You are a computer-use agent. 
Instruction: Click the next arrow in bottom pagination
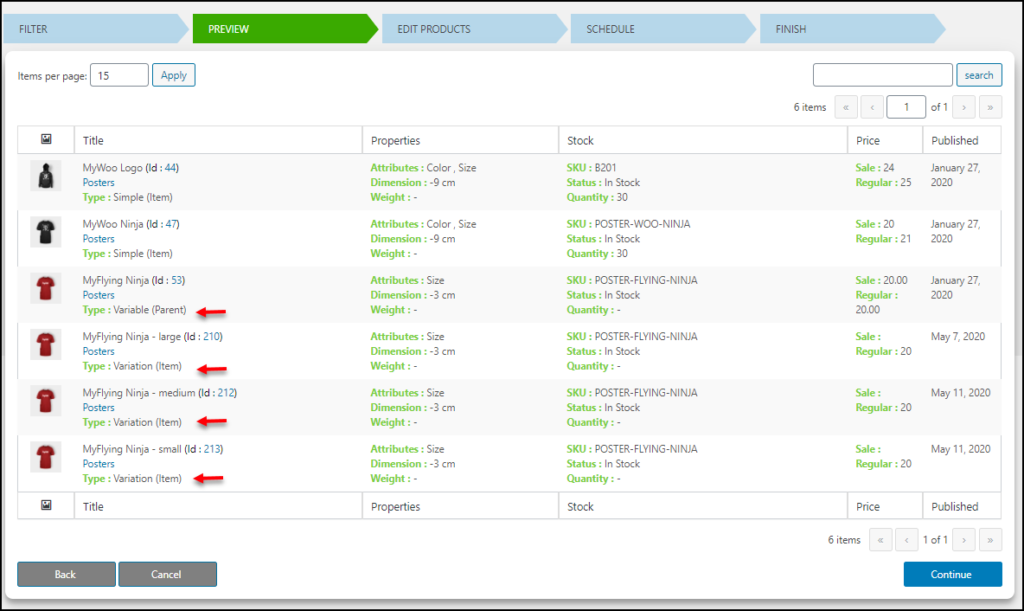coord(963,539)
